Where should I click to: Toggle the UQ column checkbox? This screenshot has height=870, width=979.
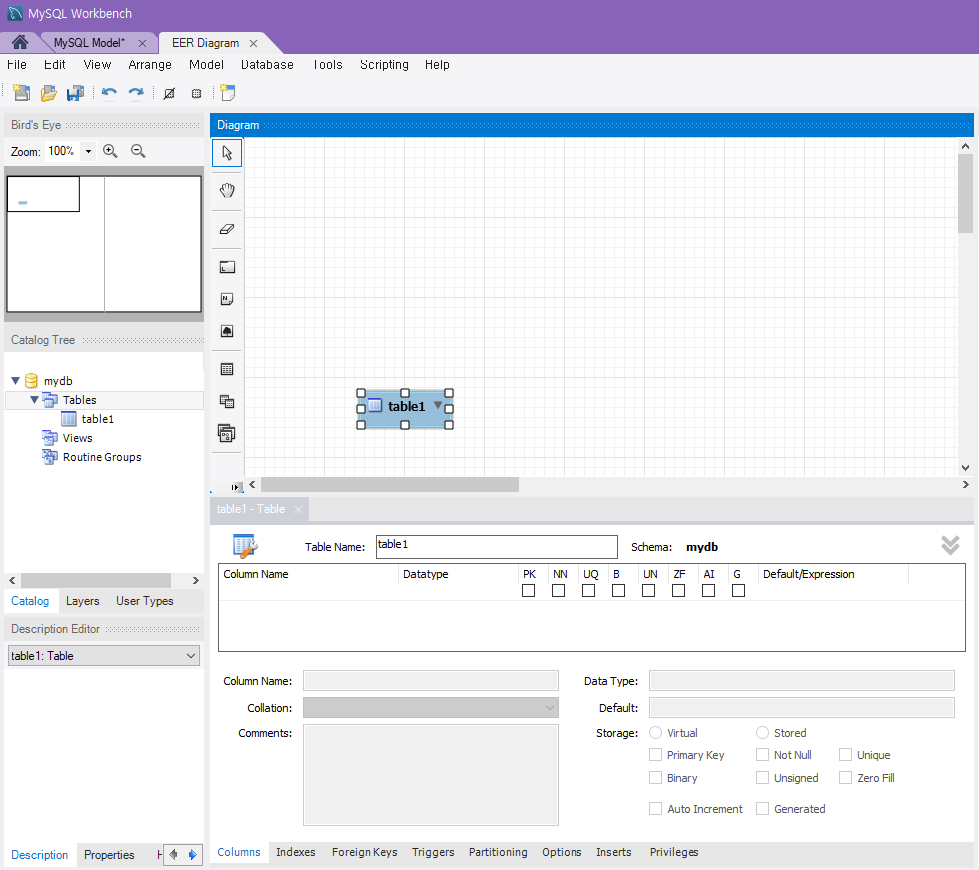click(589, 590)
